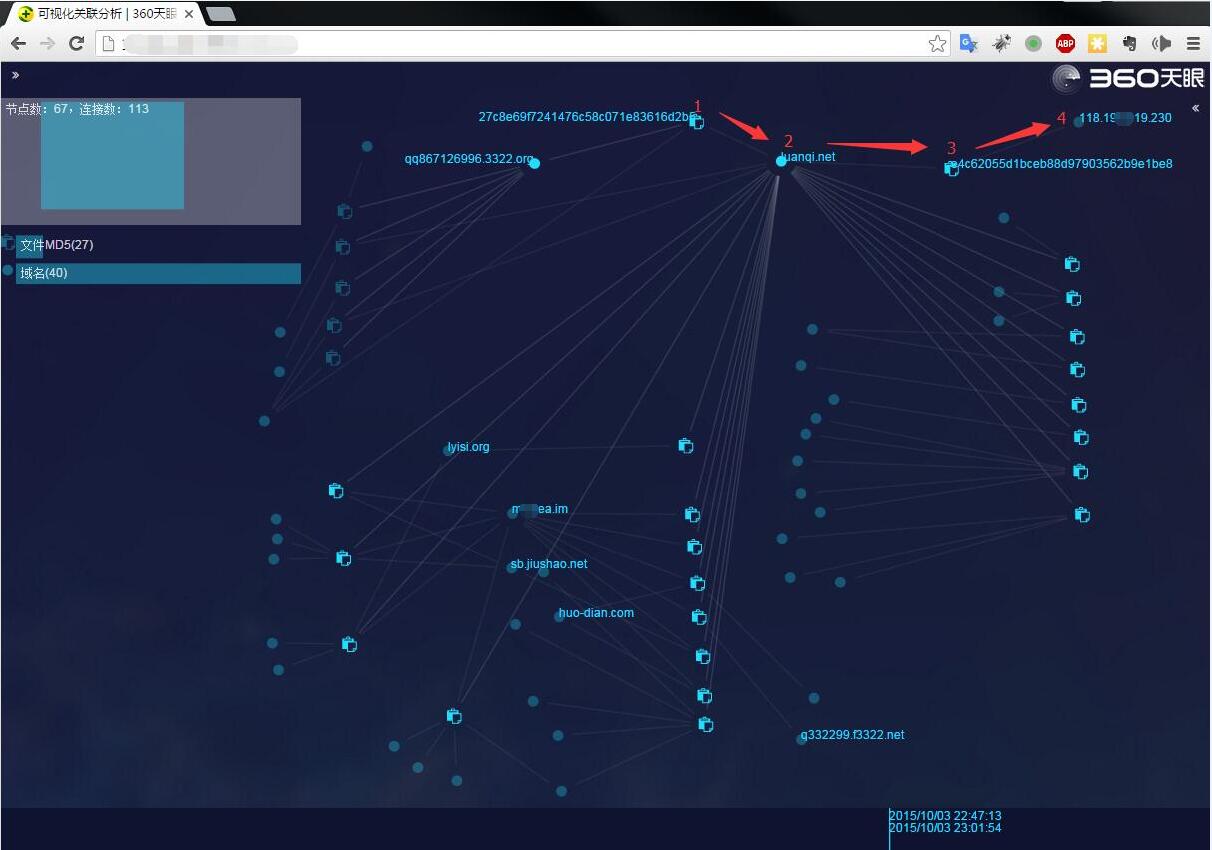Bookmark this page with the star icon

[x=937, y=43]
